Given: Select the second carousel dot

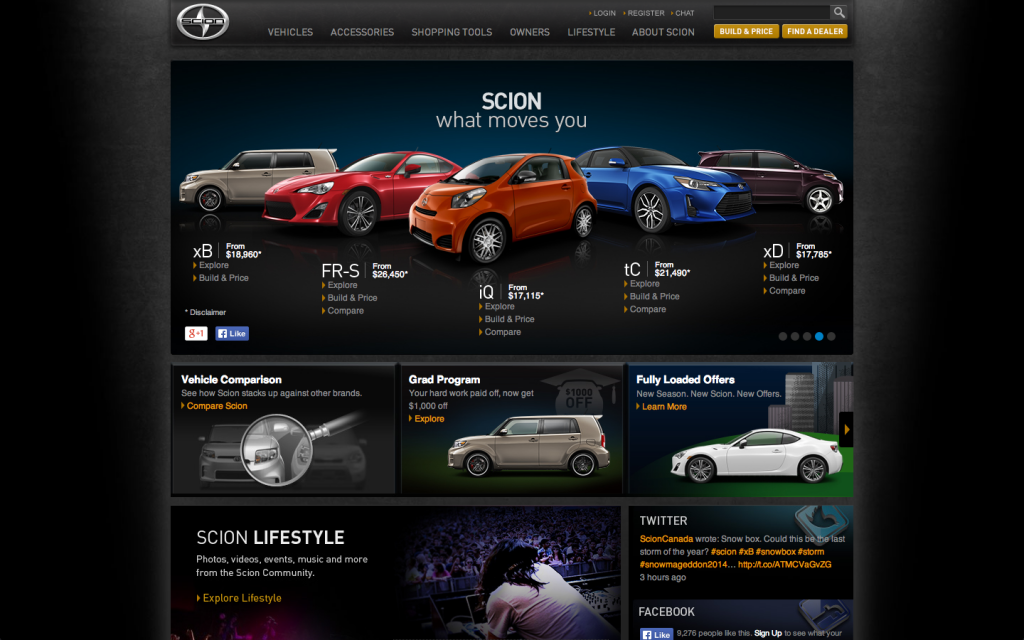Looking at the screenshot, I should [795, 336].
